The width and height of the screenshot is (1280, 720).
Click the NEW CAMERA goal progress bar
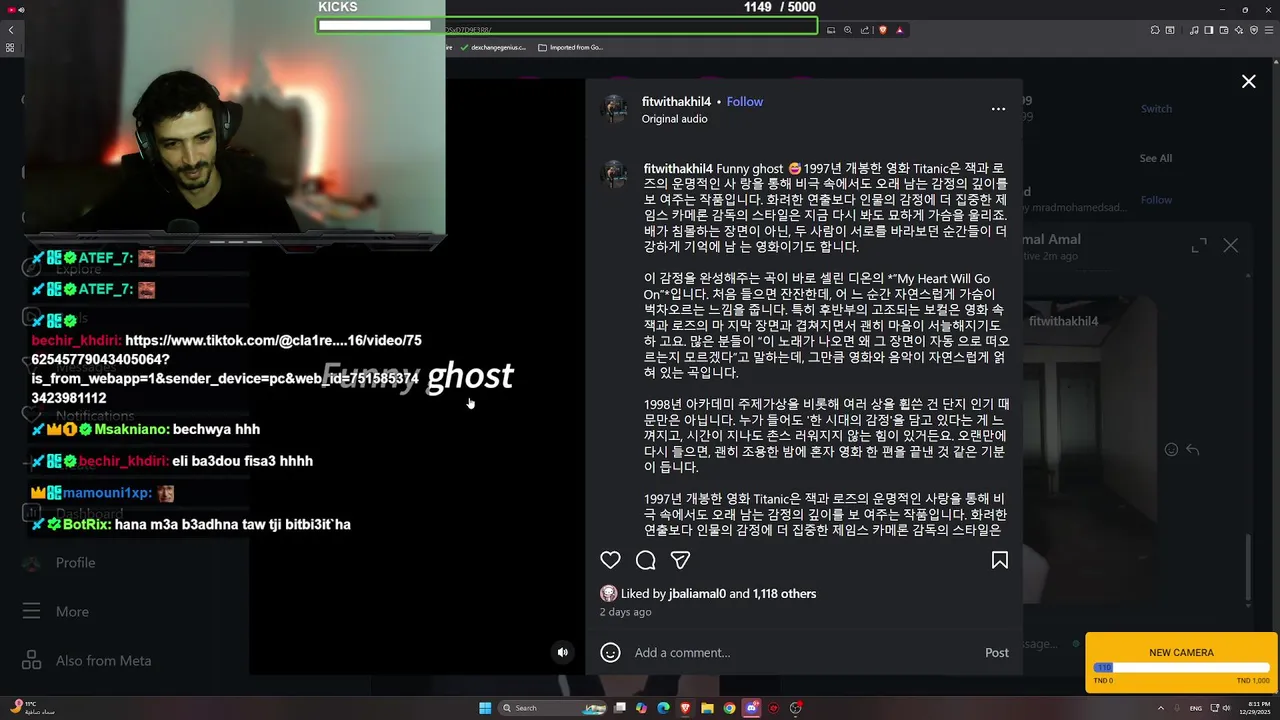point(1181,667)
